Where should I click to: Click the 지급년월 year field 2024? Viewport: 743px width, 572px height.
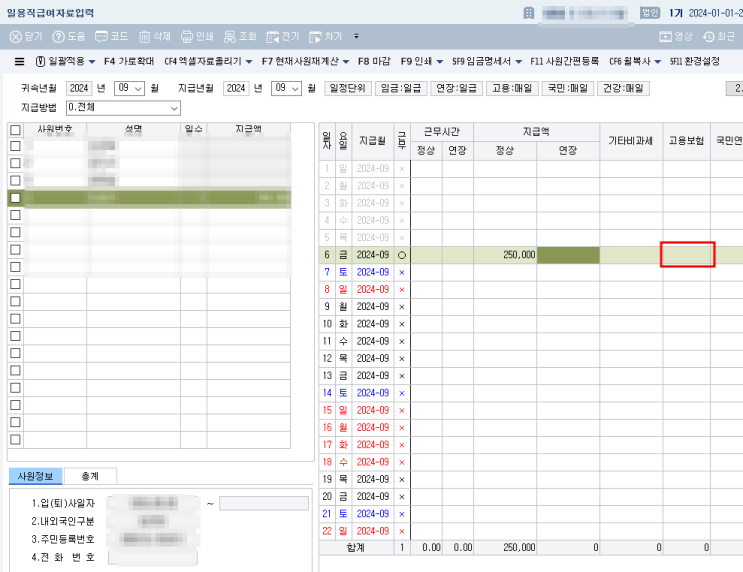coord(236,88)
